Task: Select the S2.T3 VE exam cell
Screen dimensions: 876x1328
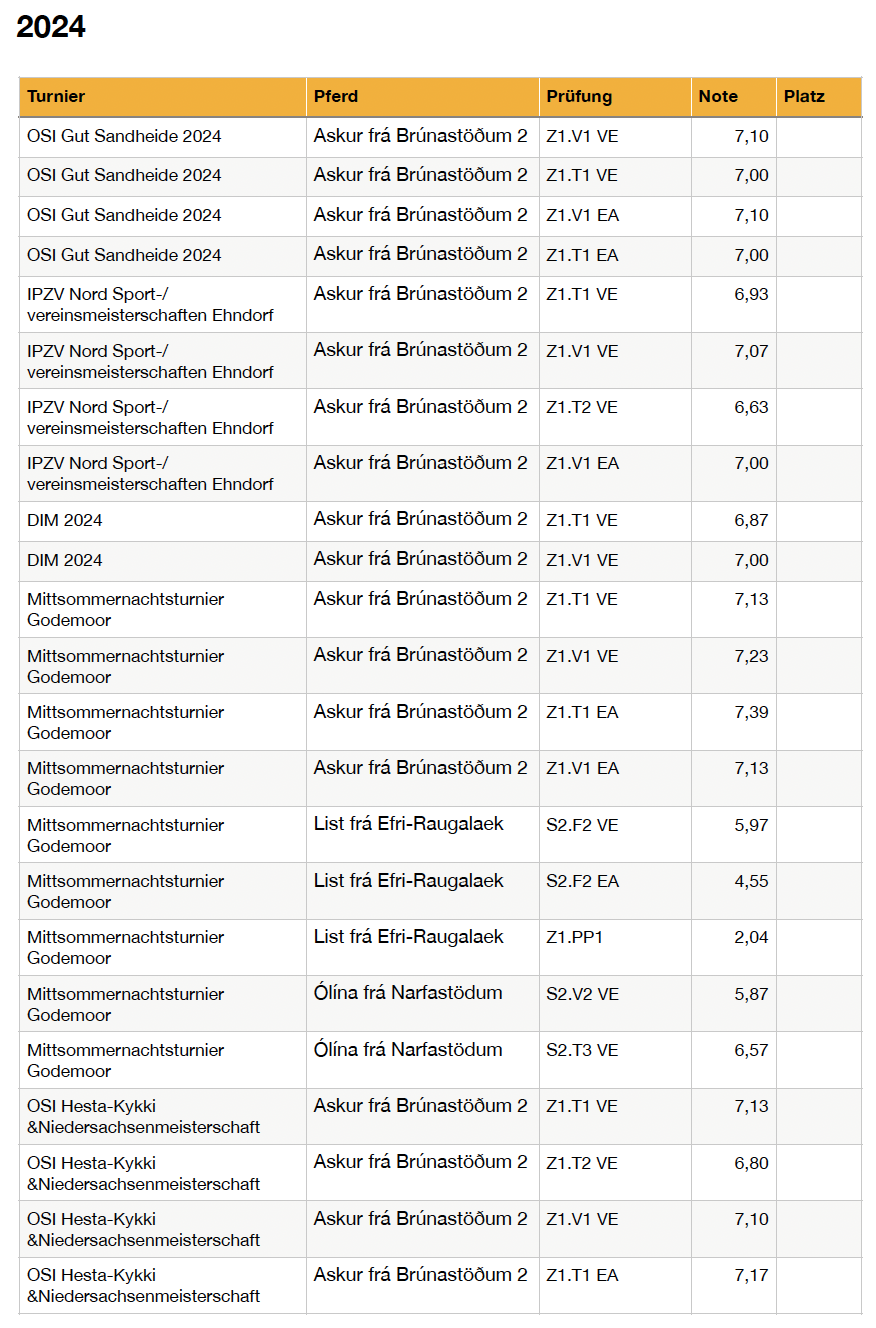Action: tap(582, 1051)
